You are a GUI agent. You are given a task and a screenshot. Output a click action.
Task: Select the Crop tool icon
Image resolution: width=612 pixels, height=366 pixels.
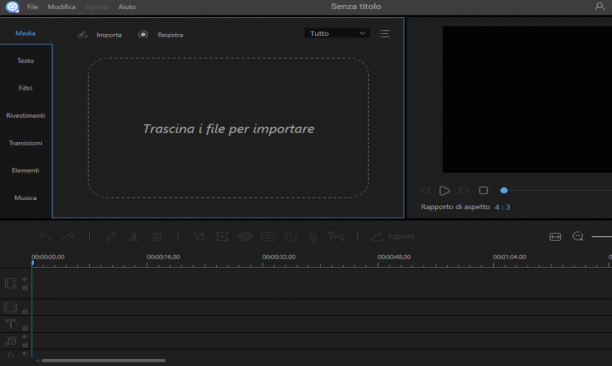click(x=199, y=236)
